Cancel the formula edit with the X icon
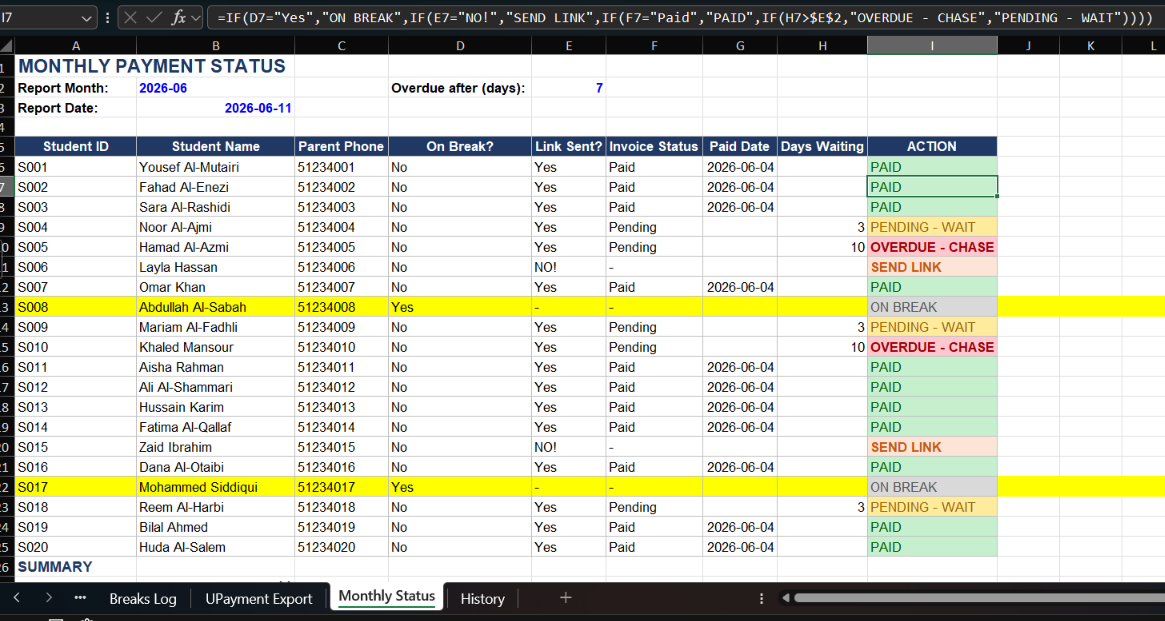This screenshot has width=1165, height=621. [130, 18]
